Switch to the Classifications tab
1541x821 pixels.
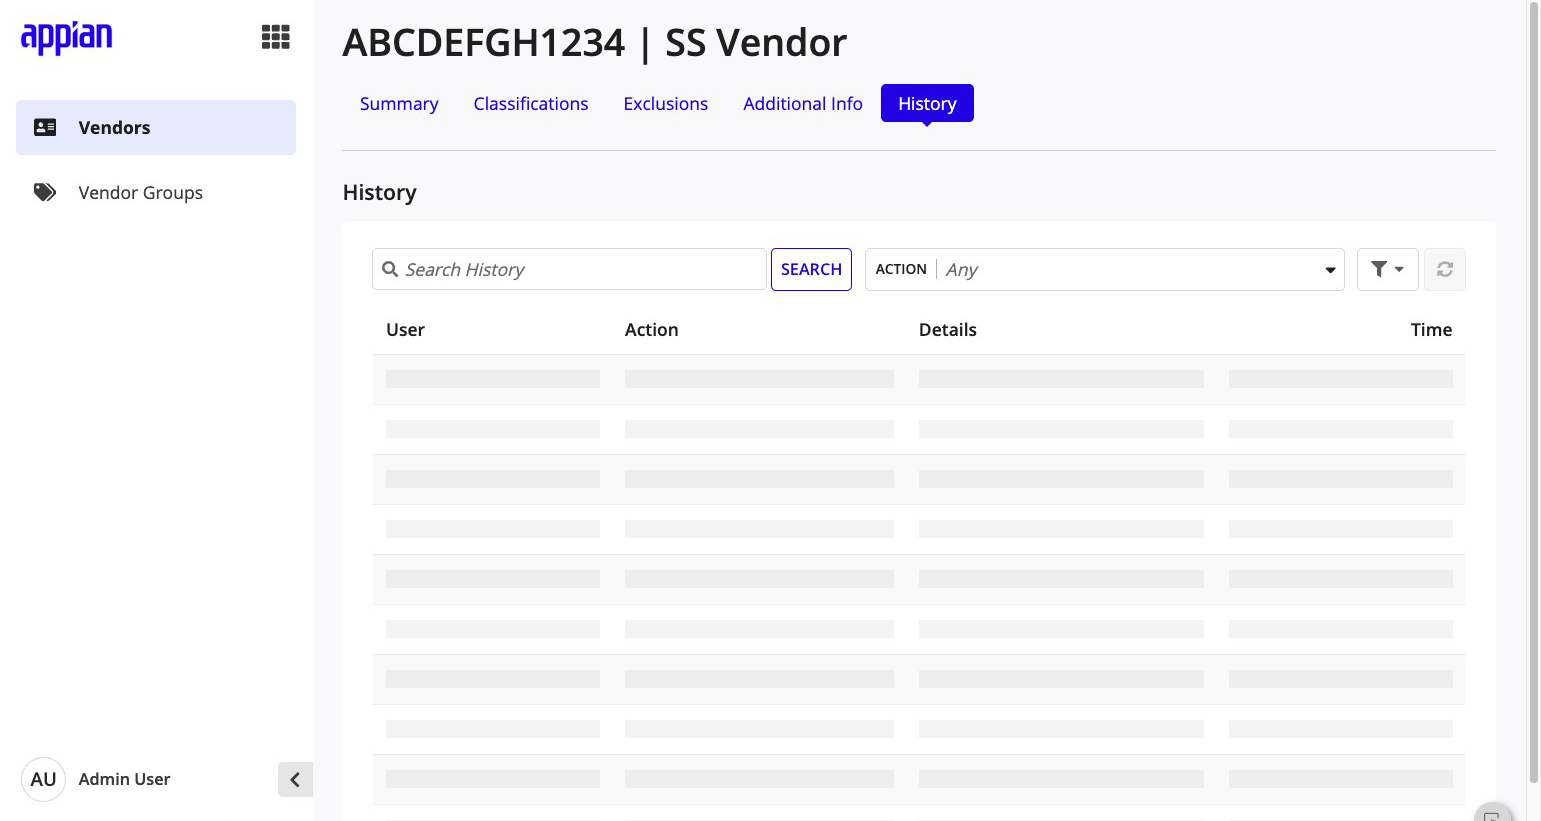point(531,104)
